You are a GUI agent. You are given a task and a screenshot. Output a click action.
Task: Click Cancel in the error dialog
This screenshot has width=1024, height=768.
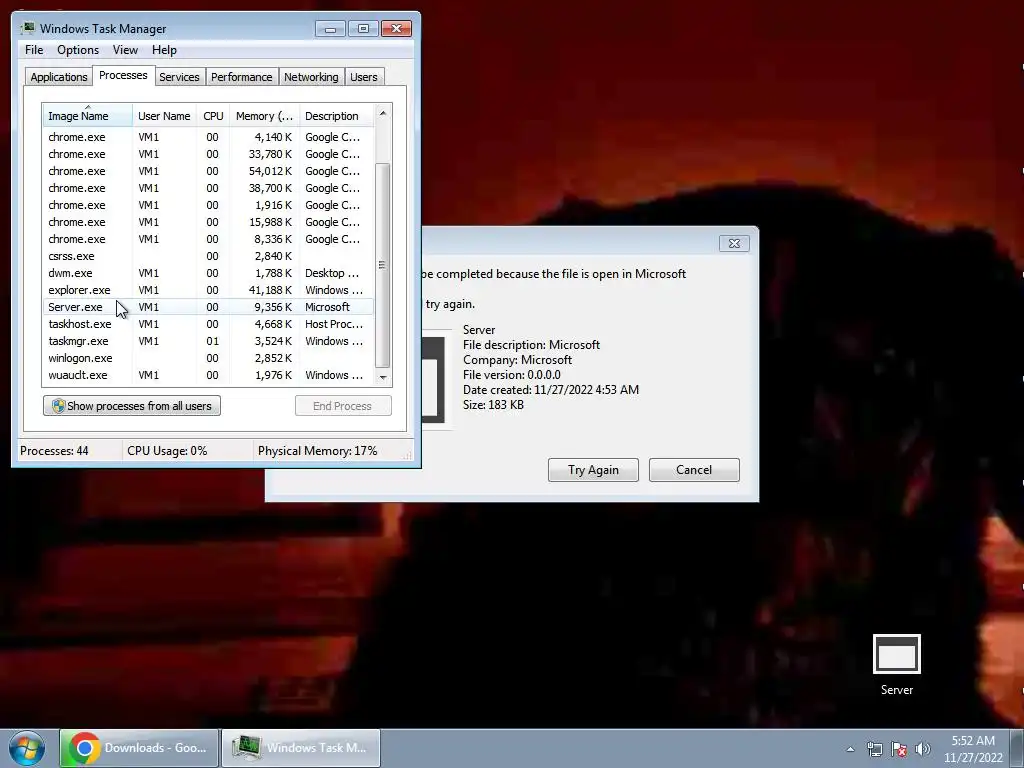(x=694, y=470)
